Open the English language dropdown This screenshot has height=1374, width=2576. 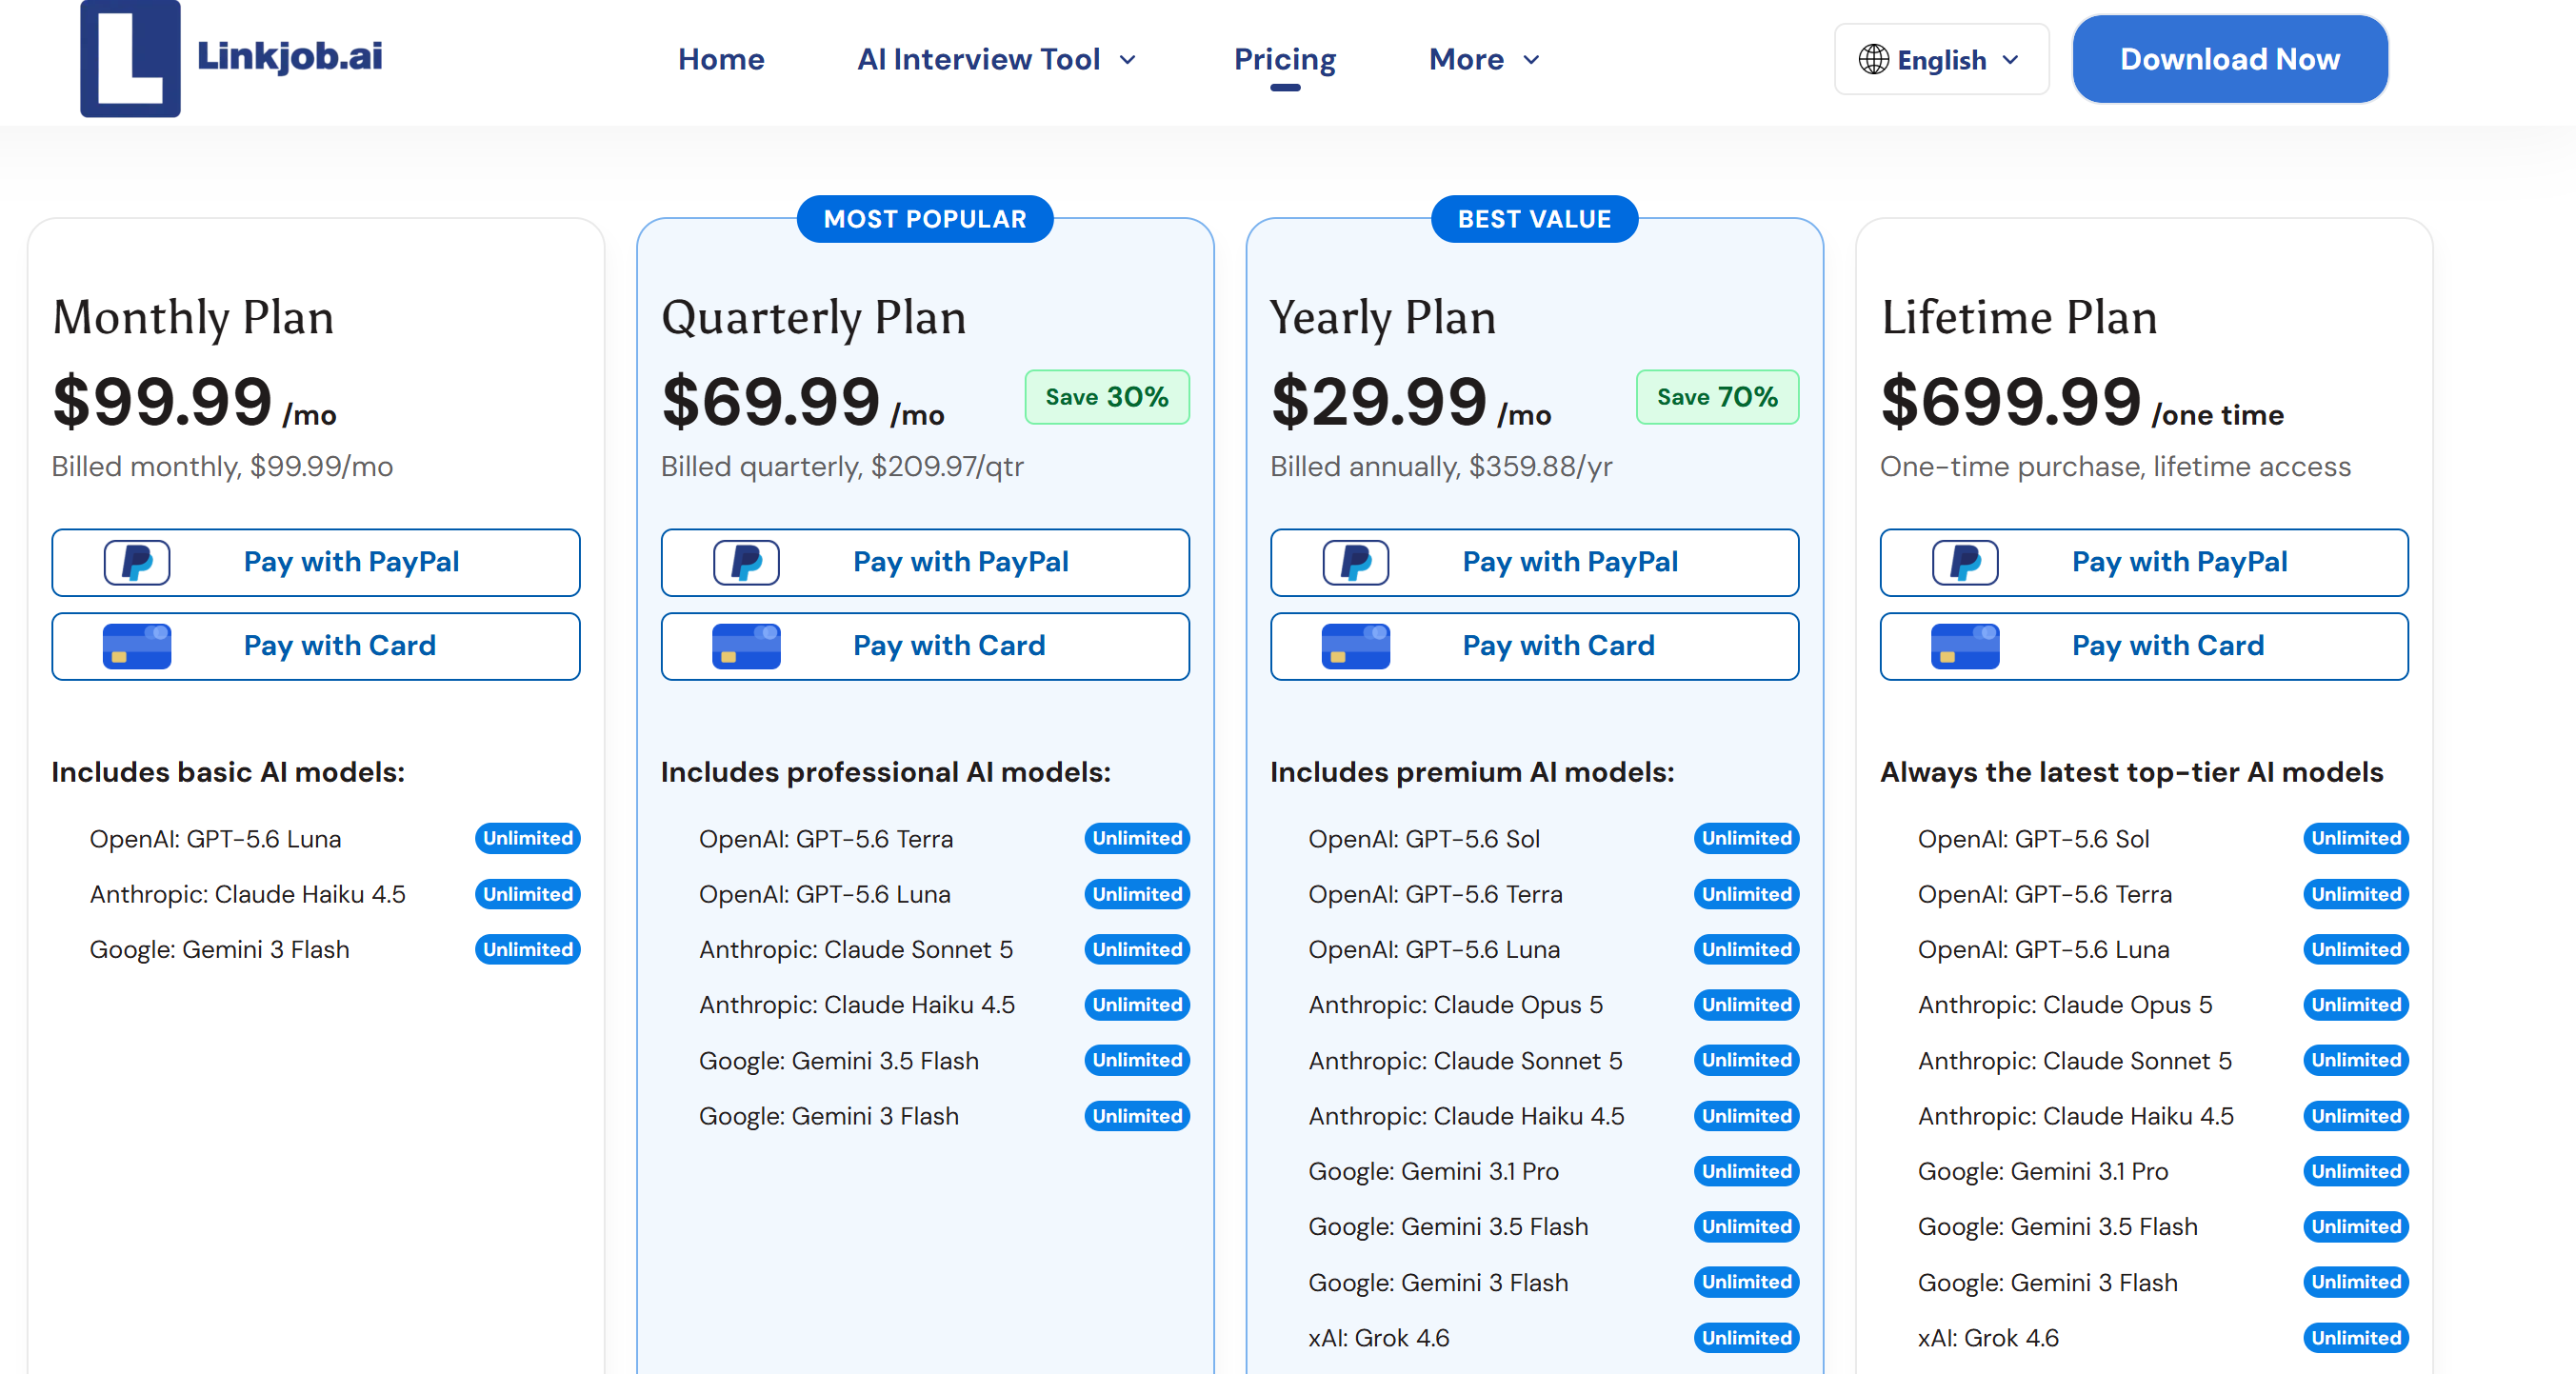point(1941,60)
